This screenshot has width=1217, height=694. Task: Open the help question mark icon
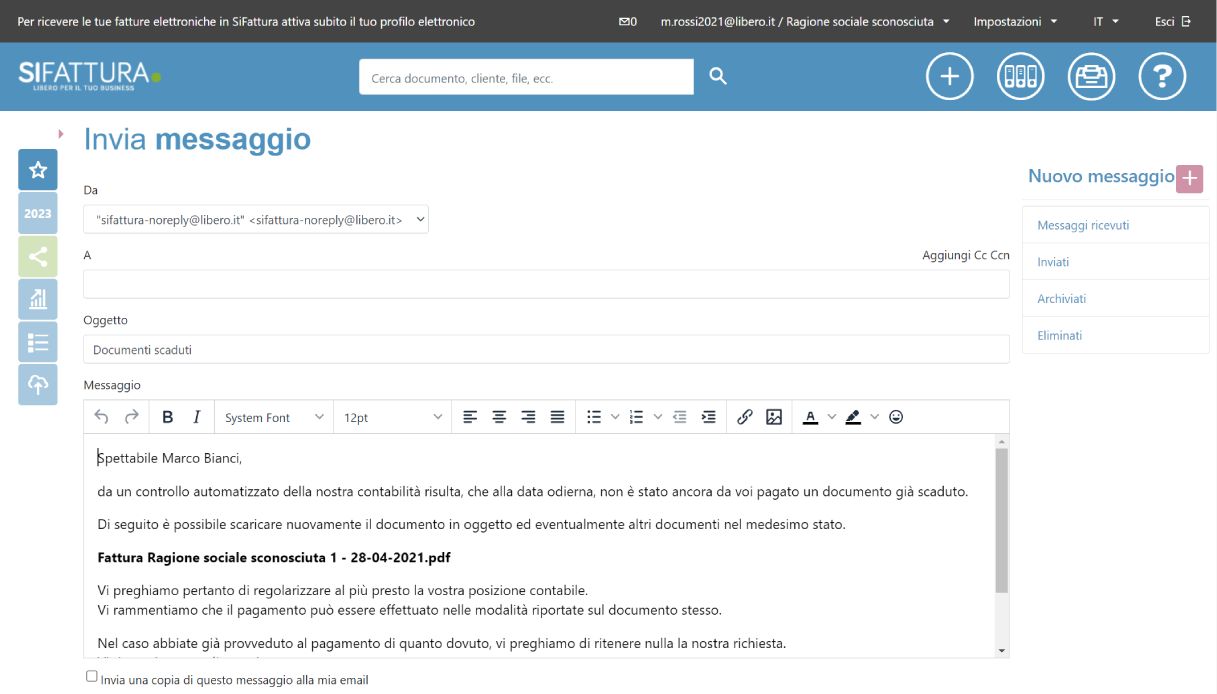point(1163,76)
